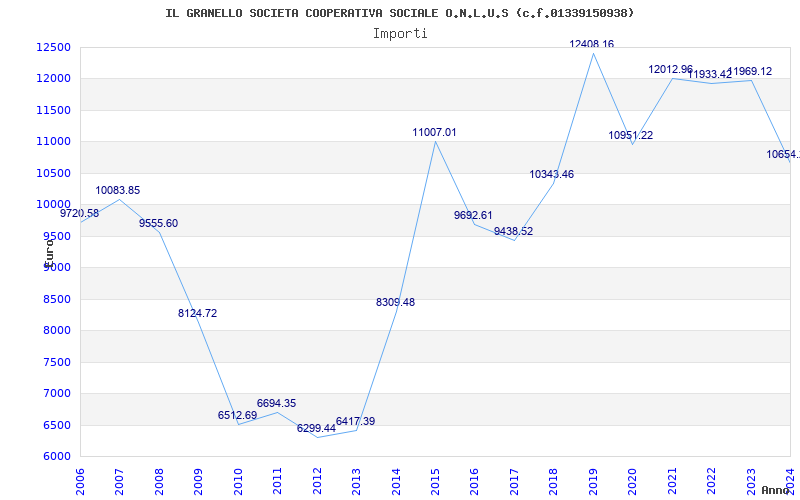This screenshot has height=500, width=800.
Task: Click data label 6694.35
Action: click(x=277, y=404)
